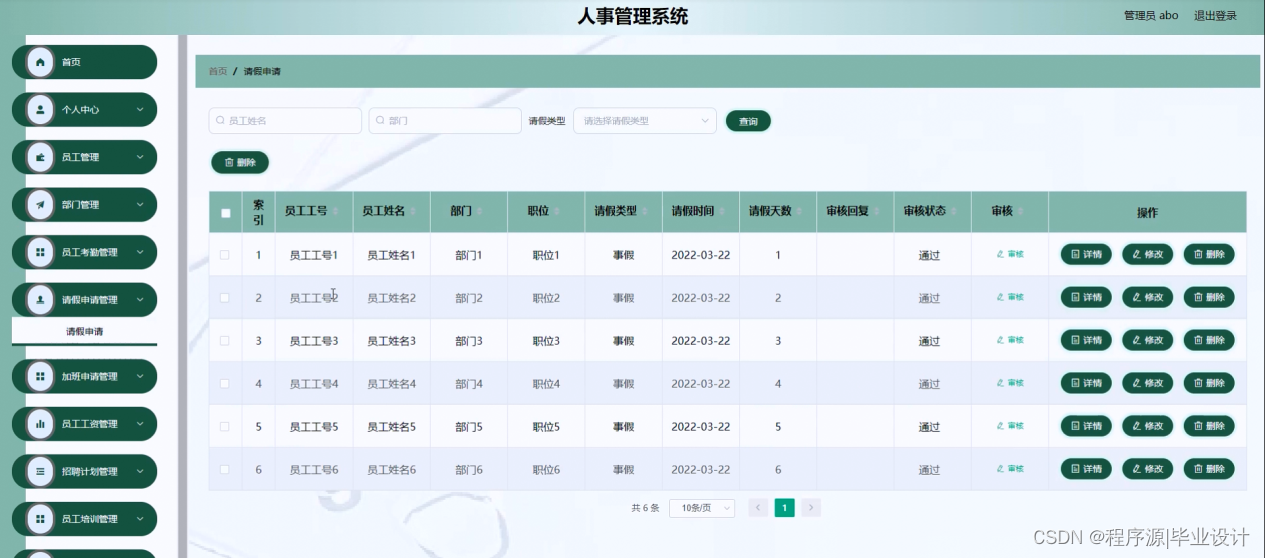Open 详情 for 员工工号1 row
The height and width of the screenshot is (558, 1265).
click(x=1086, y=255)
